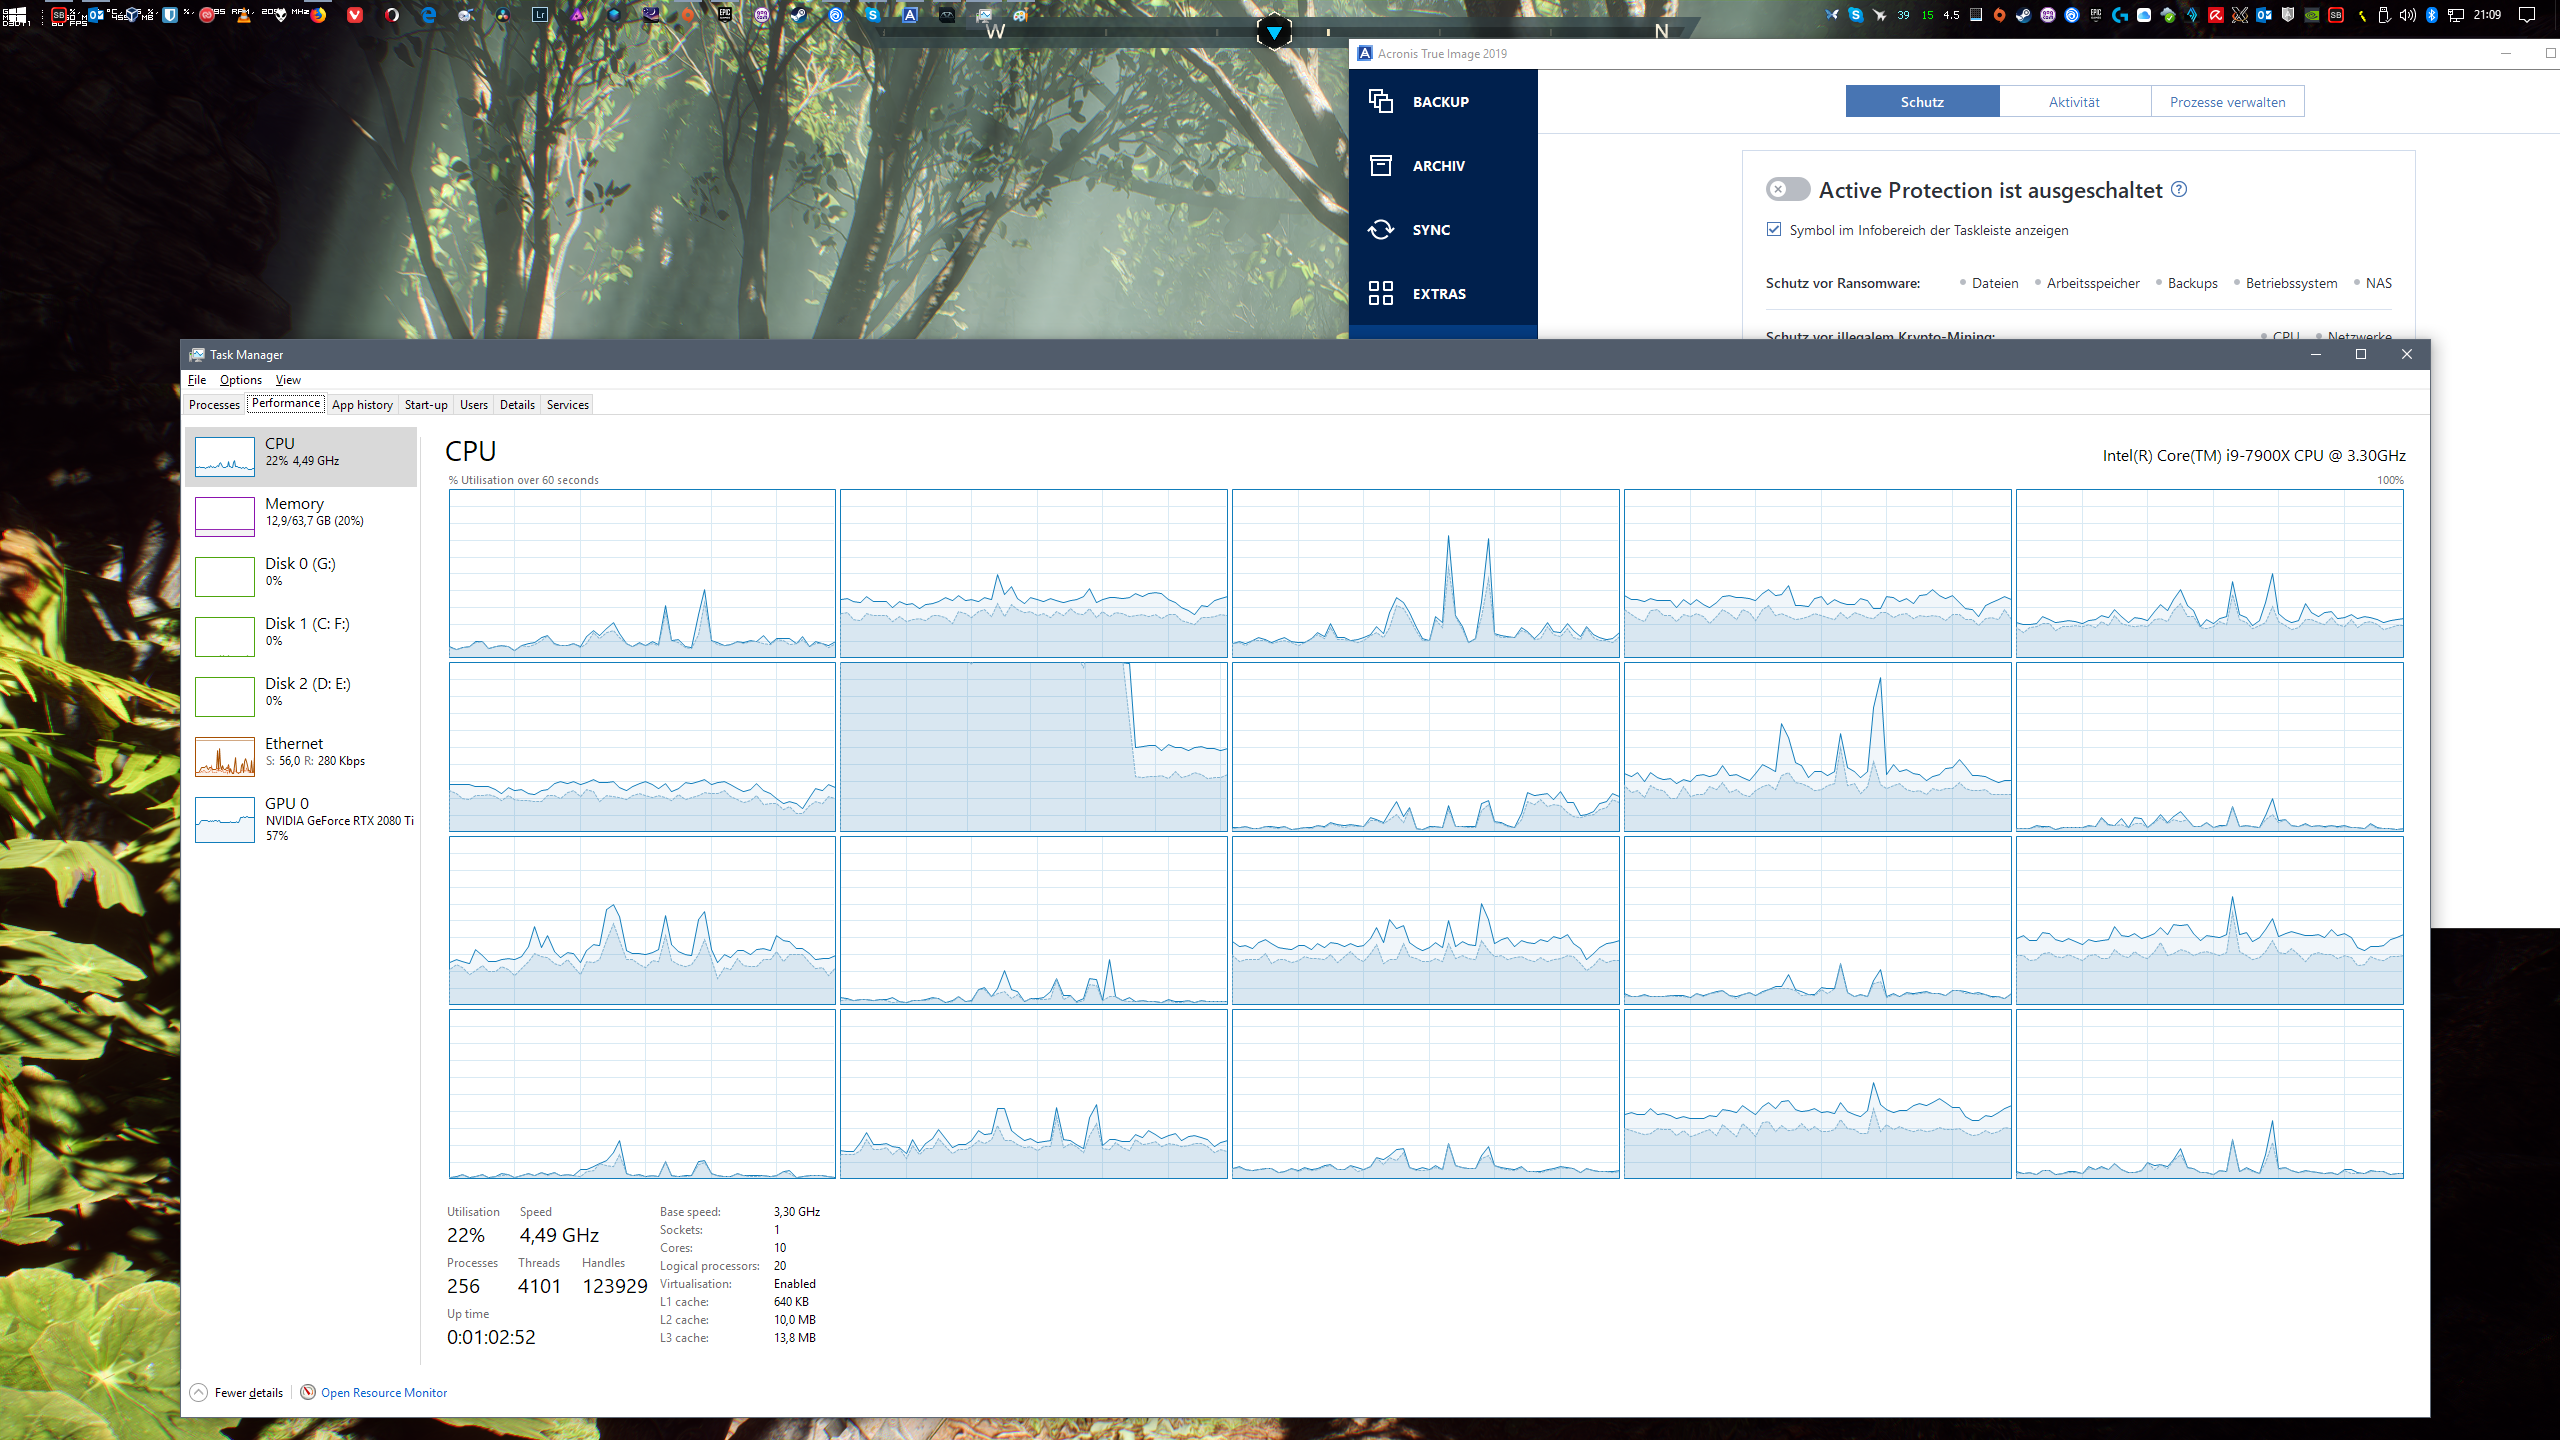2560x1440 pixels.
Task: Click the SYNC icon in Acronis sidebar
Action: point(1381,230)
